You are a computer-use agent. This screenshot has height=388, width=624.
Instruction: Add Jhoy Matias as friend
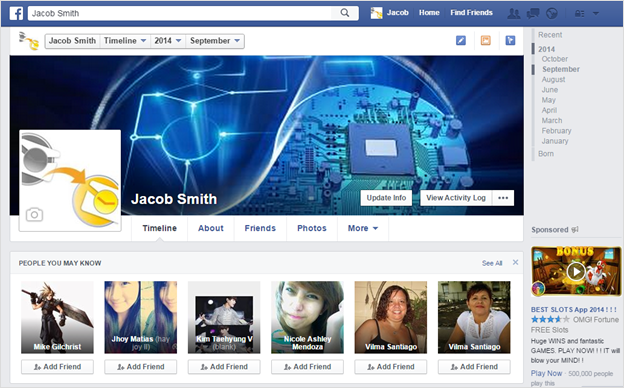(140, 367)
